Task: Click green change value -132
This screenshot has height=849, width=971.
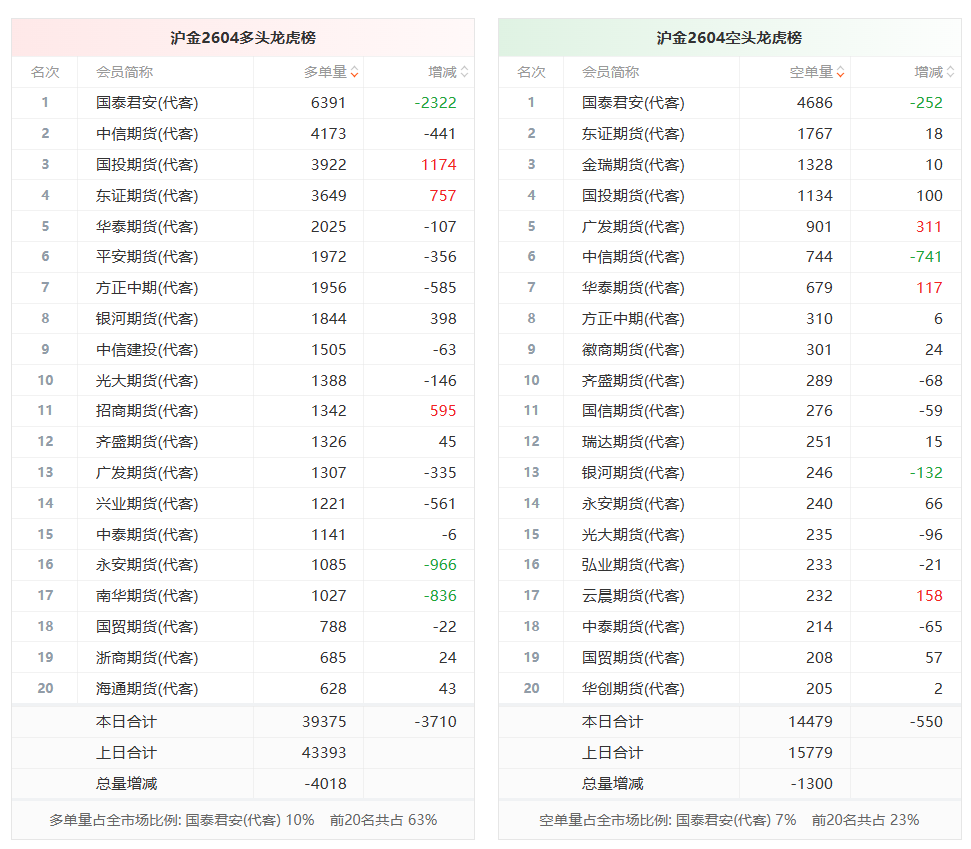Action: [926, 473]
